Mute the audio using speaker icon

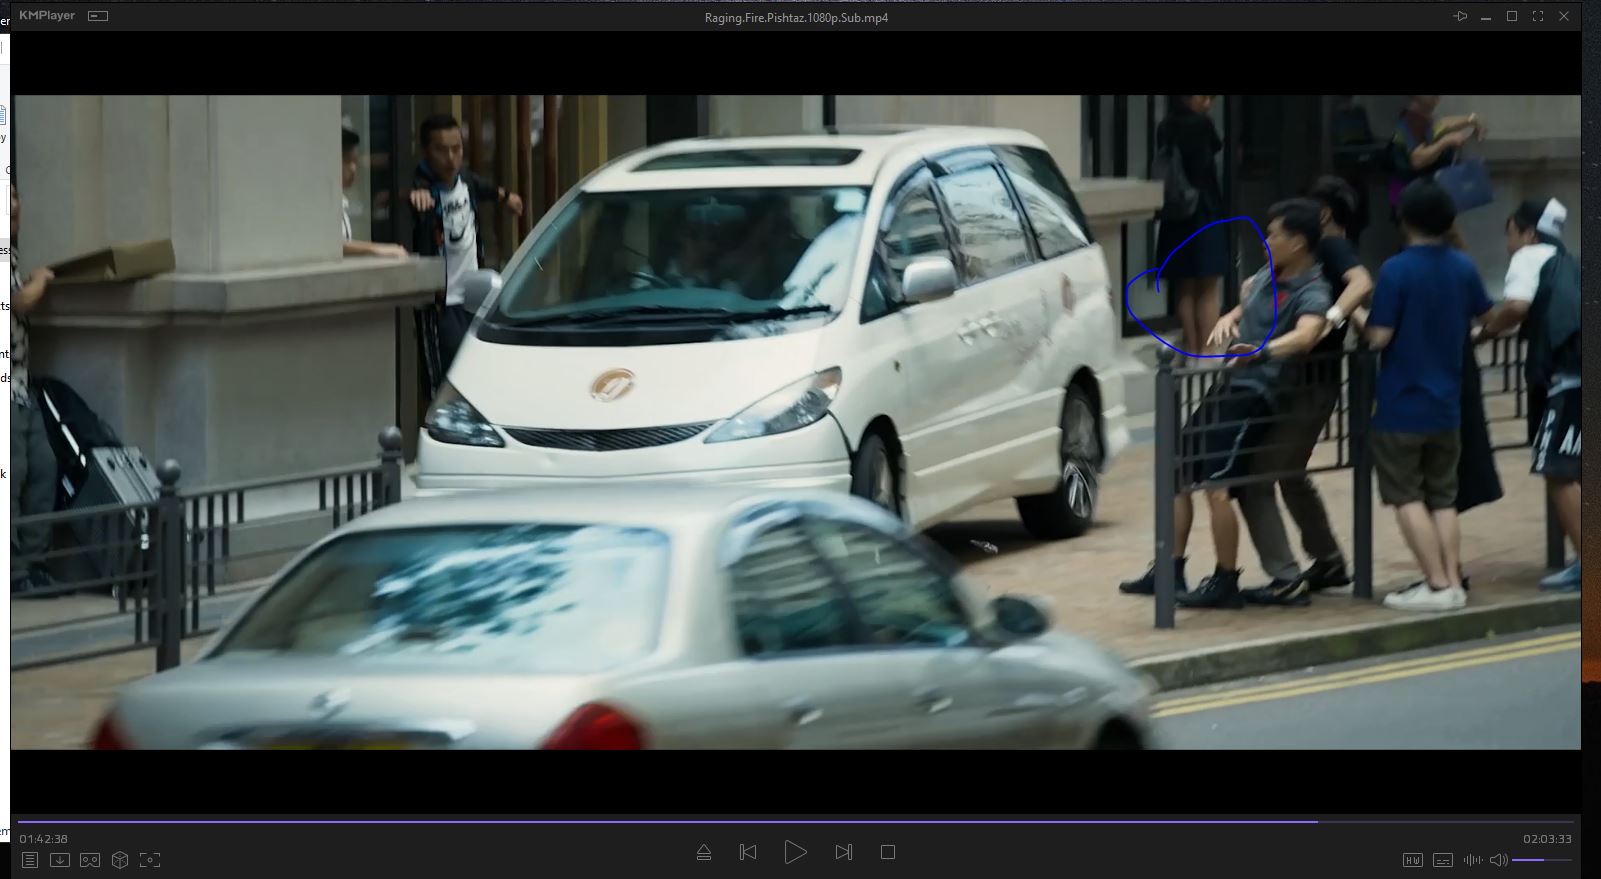click(x=1498, y=860)
